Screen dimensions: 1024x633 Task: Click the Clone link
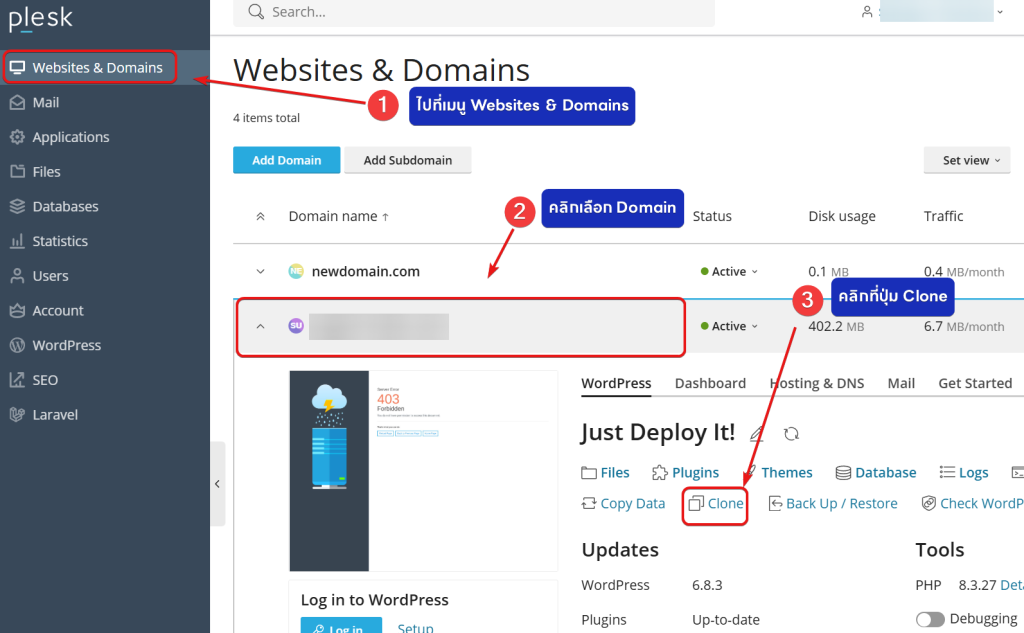(716, 504)
